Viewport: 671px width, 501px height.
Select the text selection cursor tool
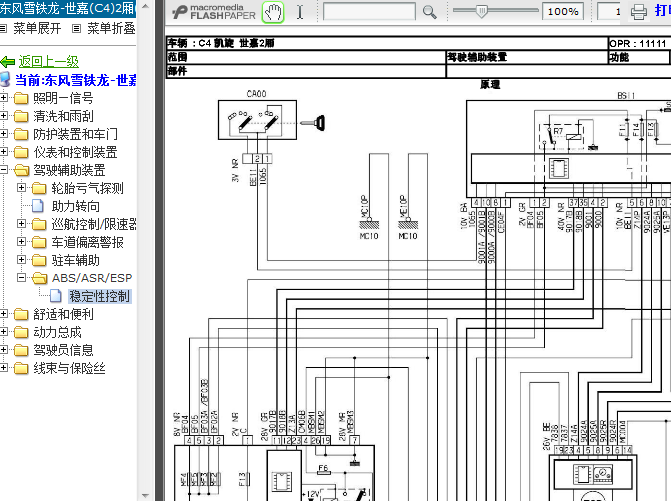pyautogui.click(x=300, y=12)
